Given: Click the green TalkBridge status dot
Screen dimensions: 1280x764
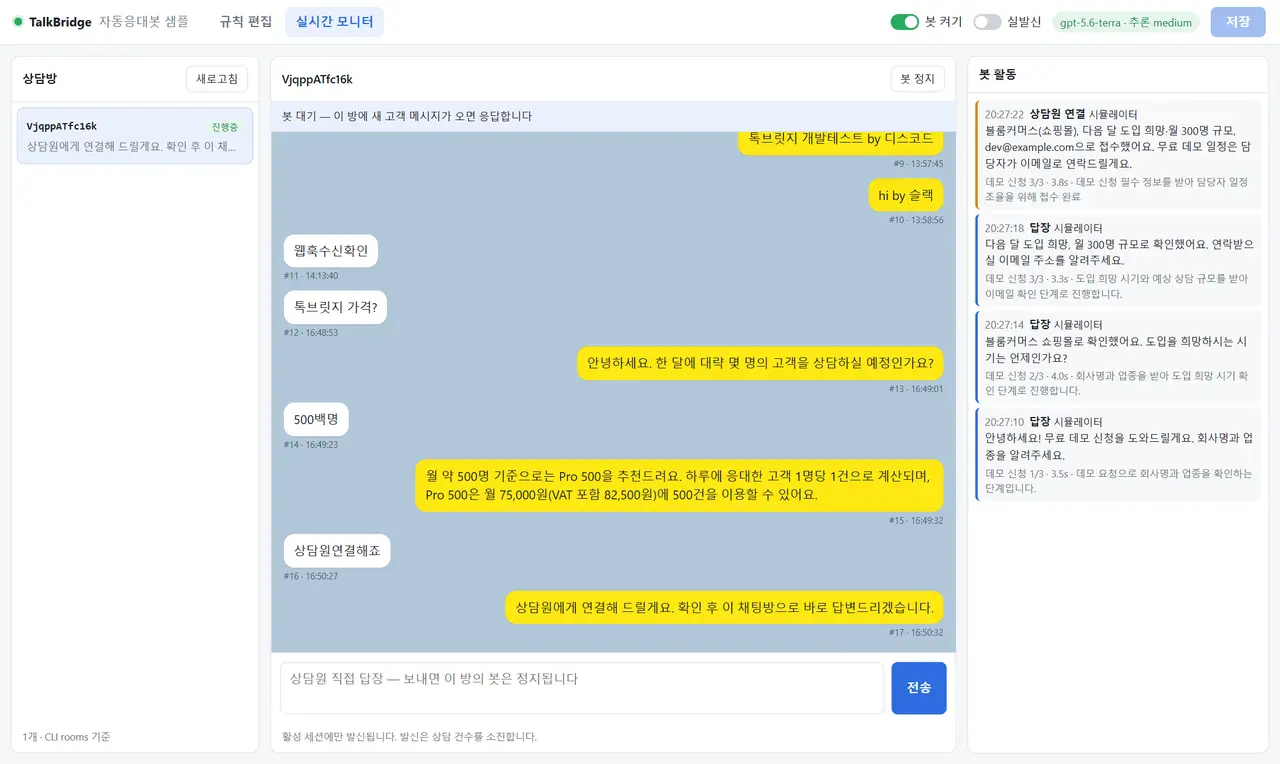Looking at the screenshot, I should 18,22.
